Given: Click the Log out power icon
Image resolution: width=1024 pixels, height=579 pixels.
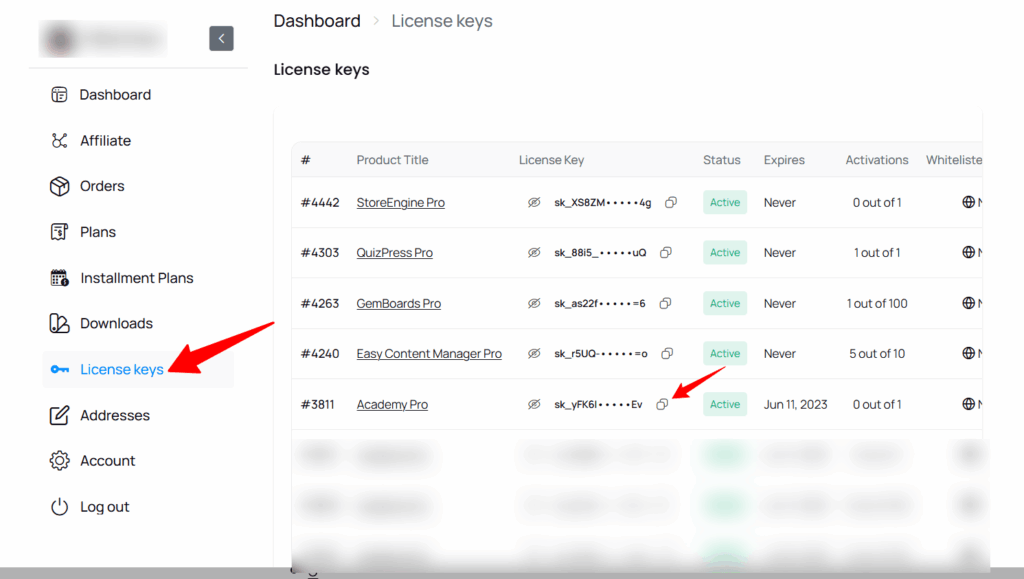Looking at the screenshot, I should (x=59, y=507).
